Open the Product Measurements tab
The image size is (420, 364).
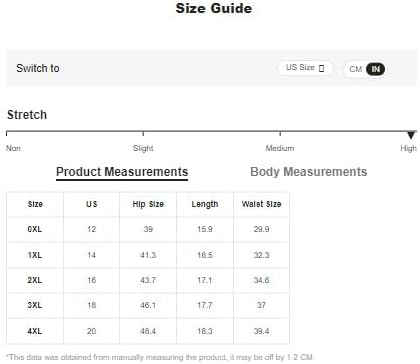[x=122, y=172]
